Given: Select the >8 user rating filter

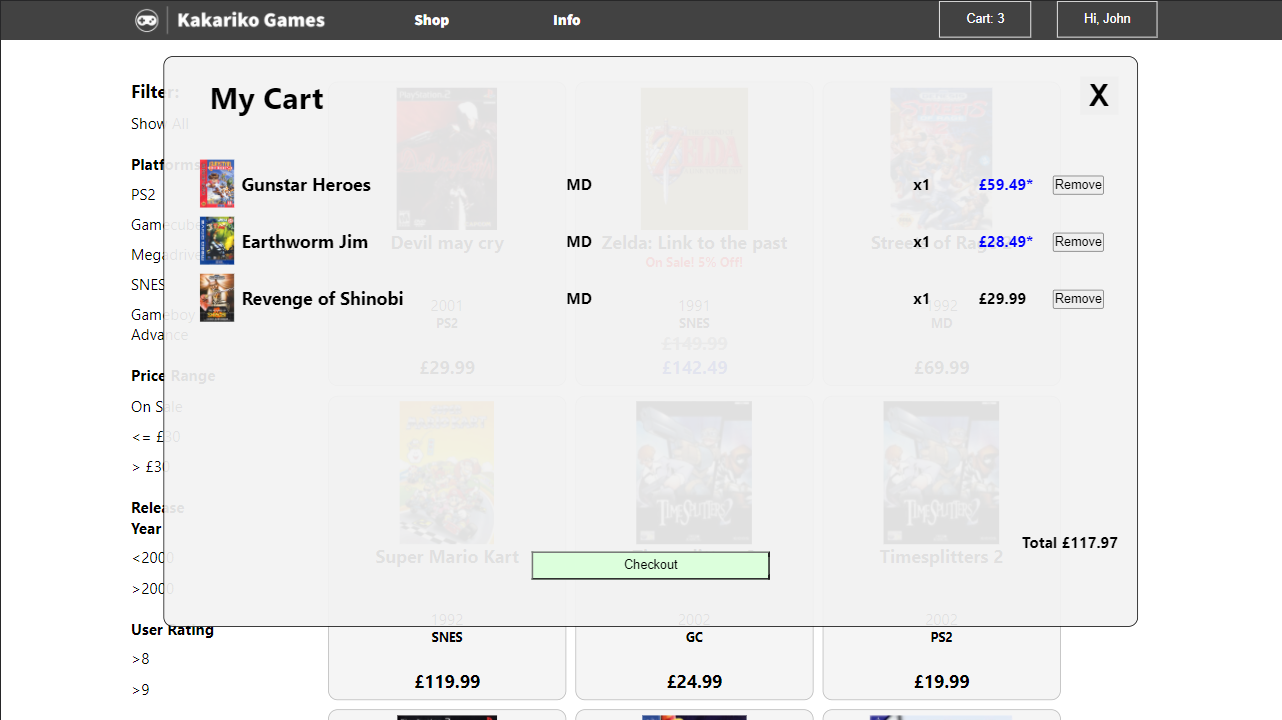Looking at the screenshot, I should coord(140,659).
